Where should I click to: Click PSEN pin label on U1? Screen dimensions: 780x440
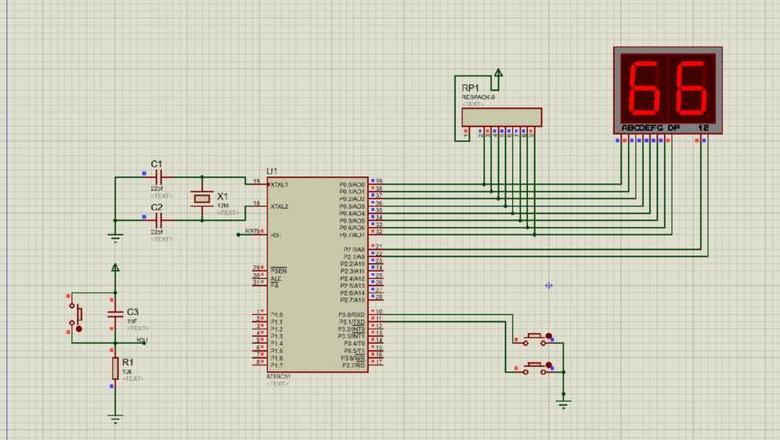279,271
